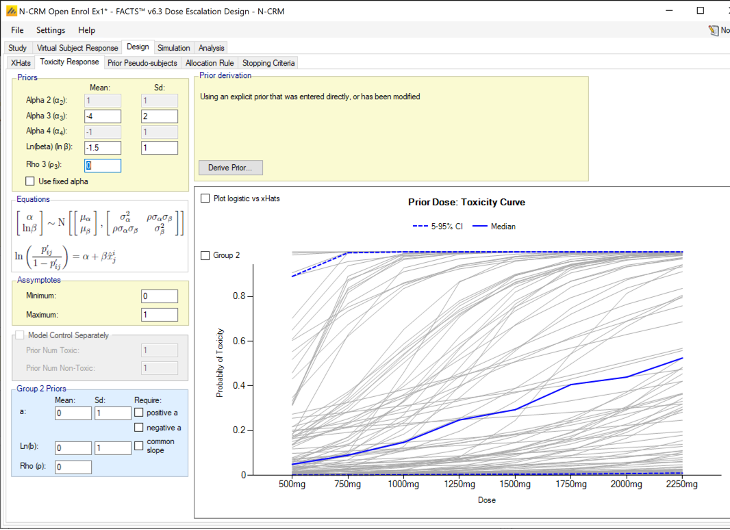This screenshot has height=530, width=730.
Task: Toggle Plot logistic vs xHats checkbox
Action: coord(206,198)
